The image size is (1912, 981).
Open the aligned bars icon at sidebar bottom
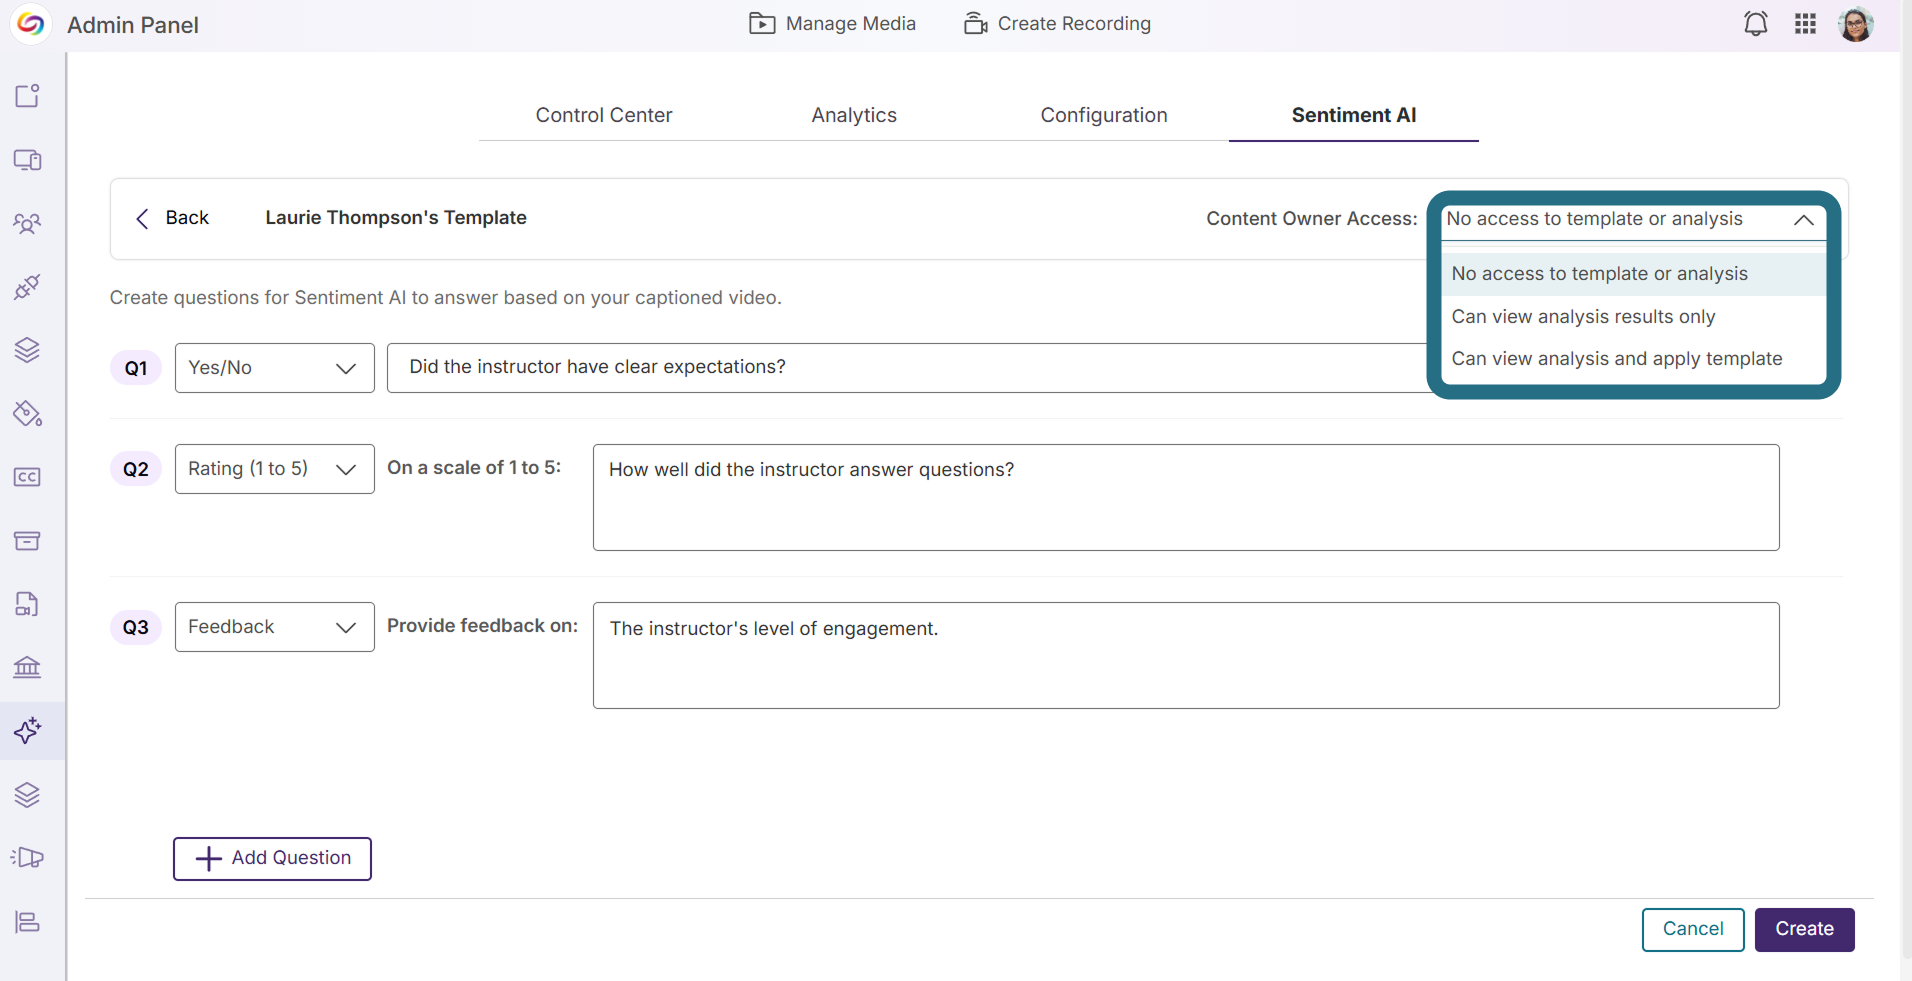click(x=27, y=922)
